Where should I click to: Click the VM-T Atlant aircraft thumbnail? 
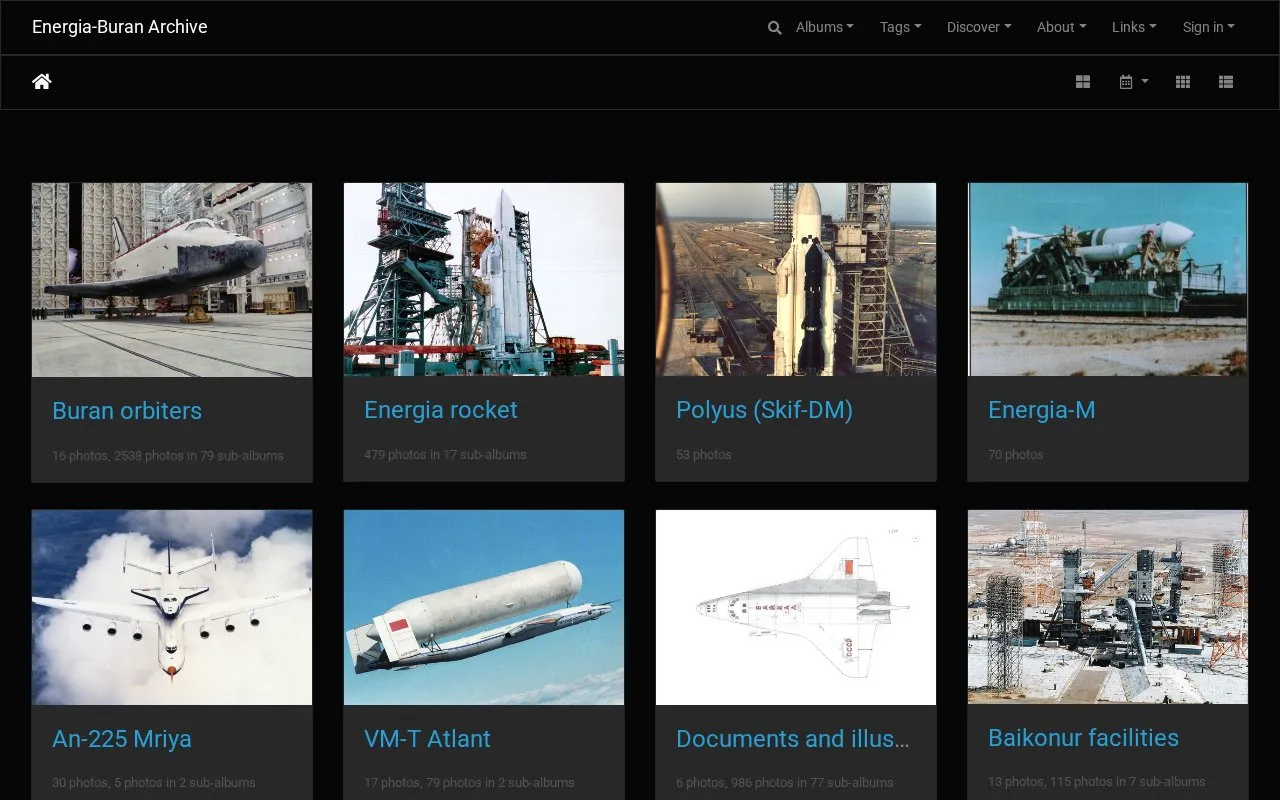click(484, 608)
